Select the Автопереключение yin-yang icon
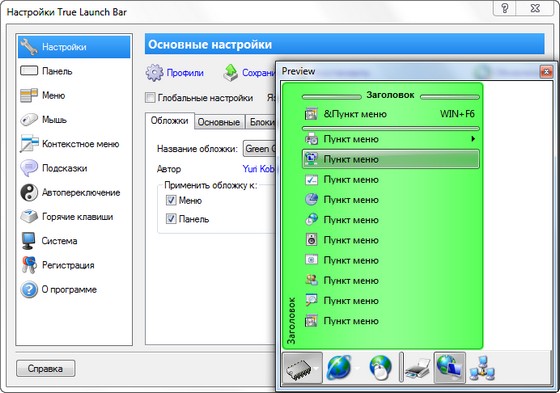The height and width of the screenshot is (393, 560). tap(29, 193)
